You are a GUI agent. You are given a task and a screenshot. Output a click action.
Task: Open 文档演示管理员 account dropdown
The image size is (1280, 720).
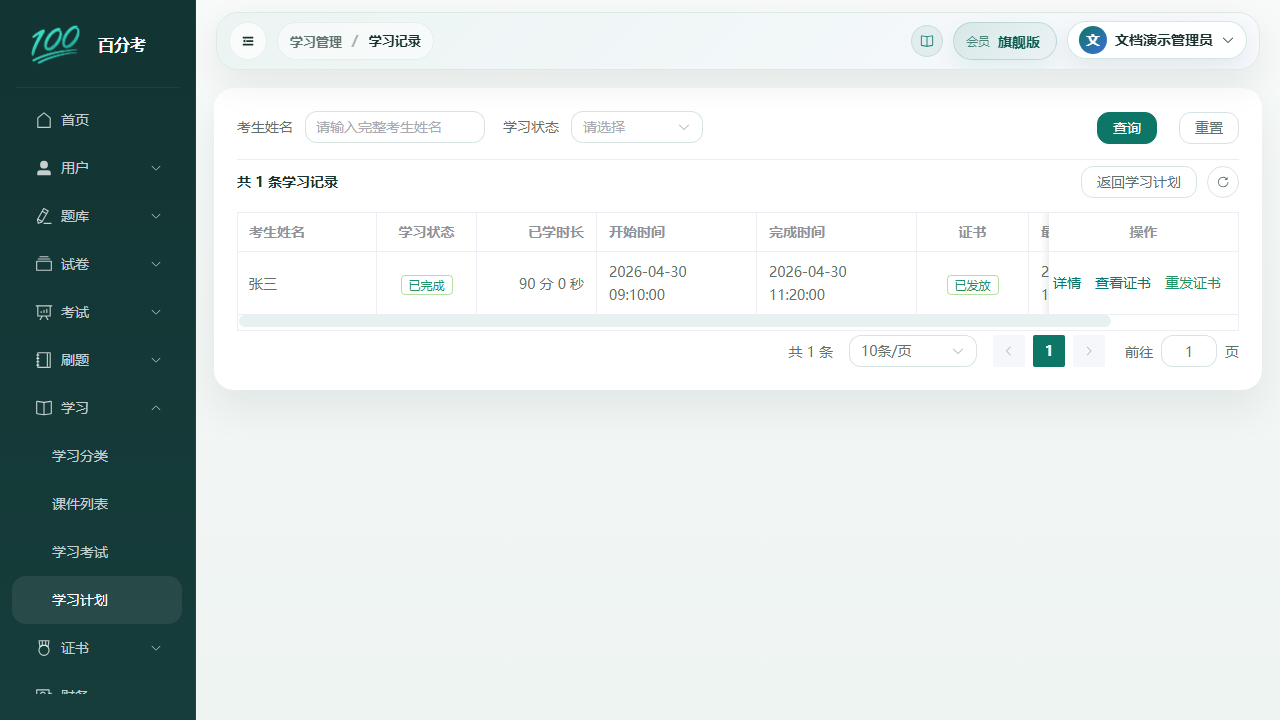(x=1157, y=40)
